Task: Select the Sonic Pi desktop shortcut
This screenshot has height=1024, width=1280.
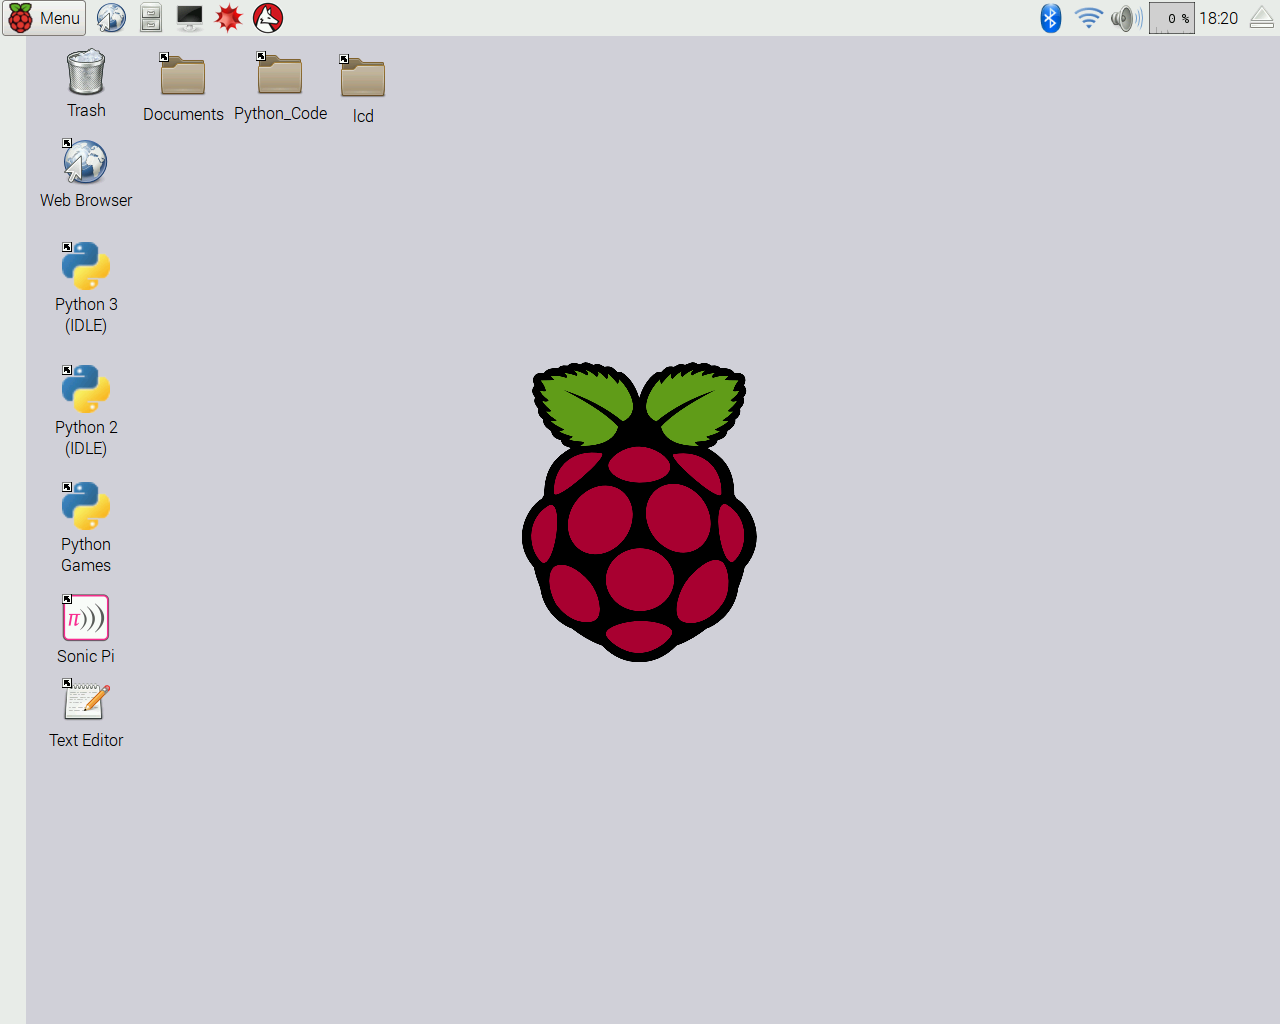Action: 86,629
